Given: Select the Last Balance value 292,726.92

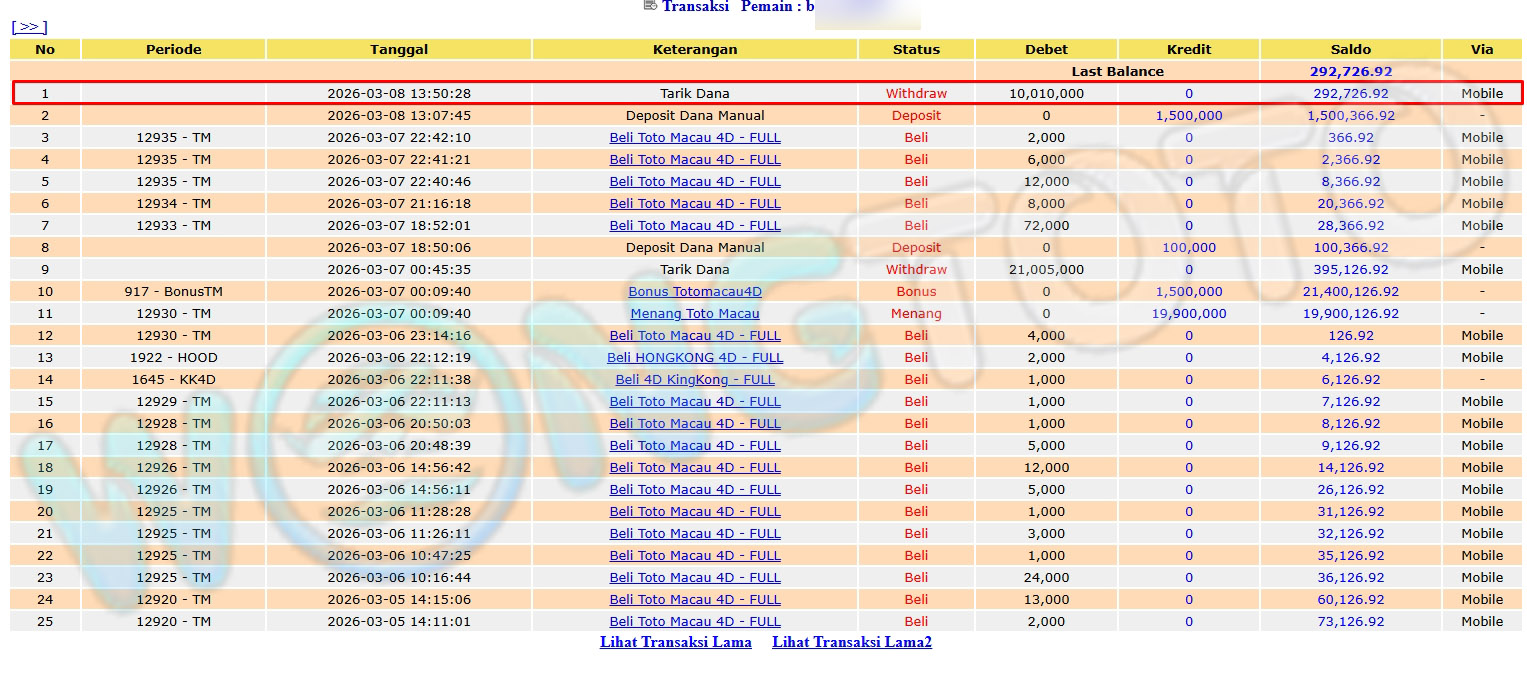Looking at the screenshot, I should point(1350,72).
